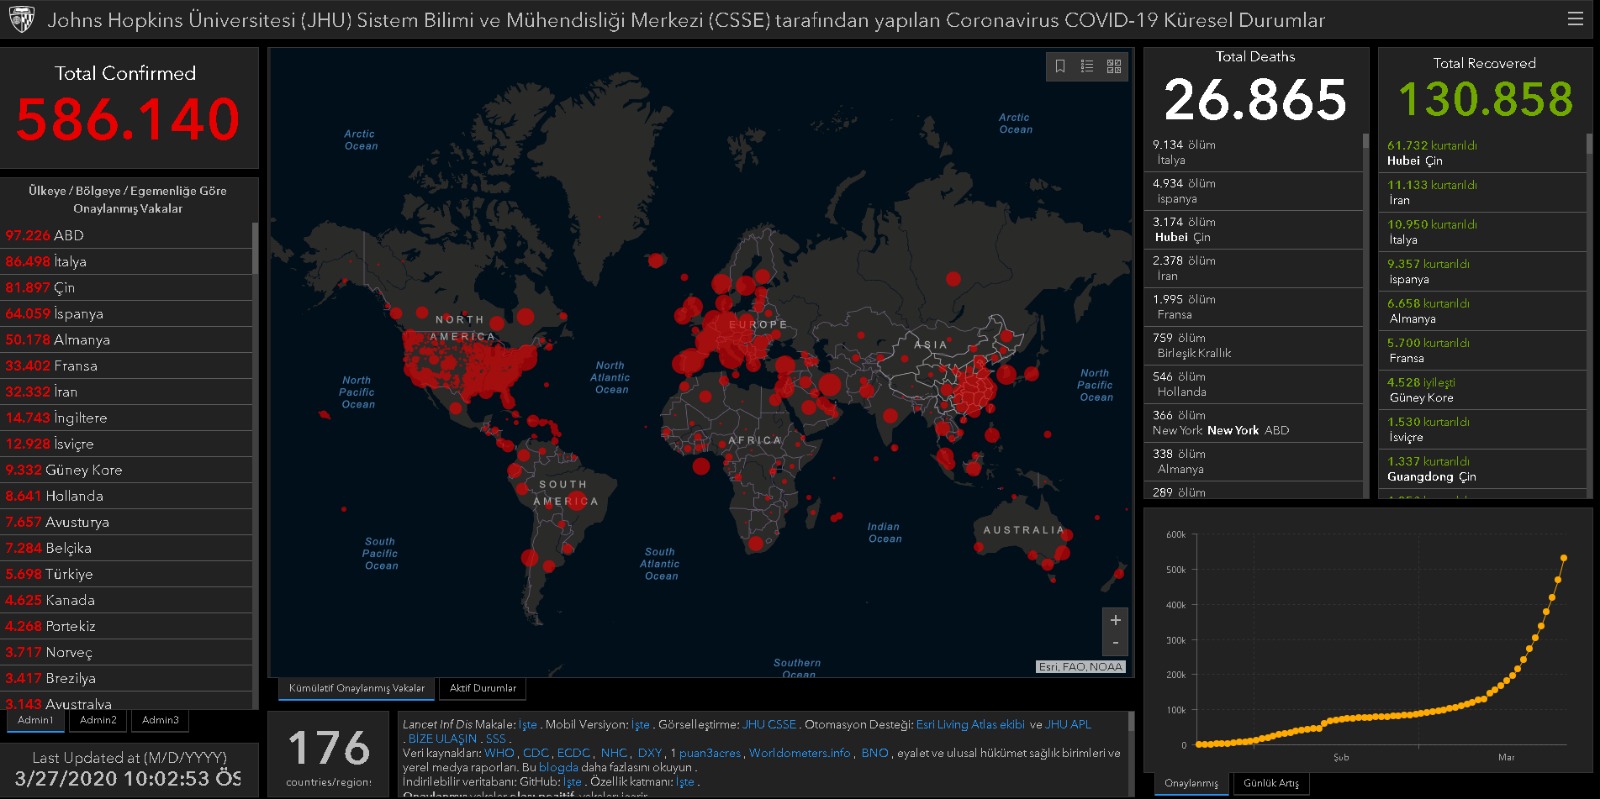Click Almanya recovered entry 6.658

click(1483, 311)
